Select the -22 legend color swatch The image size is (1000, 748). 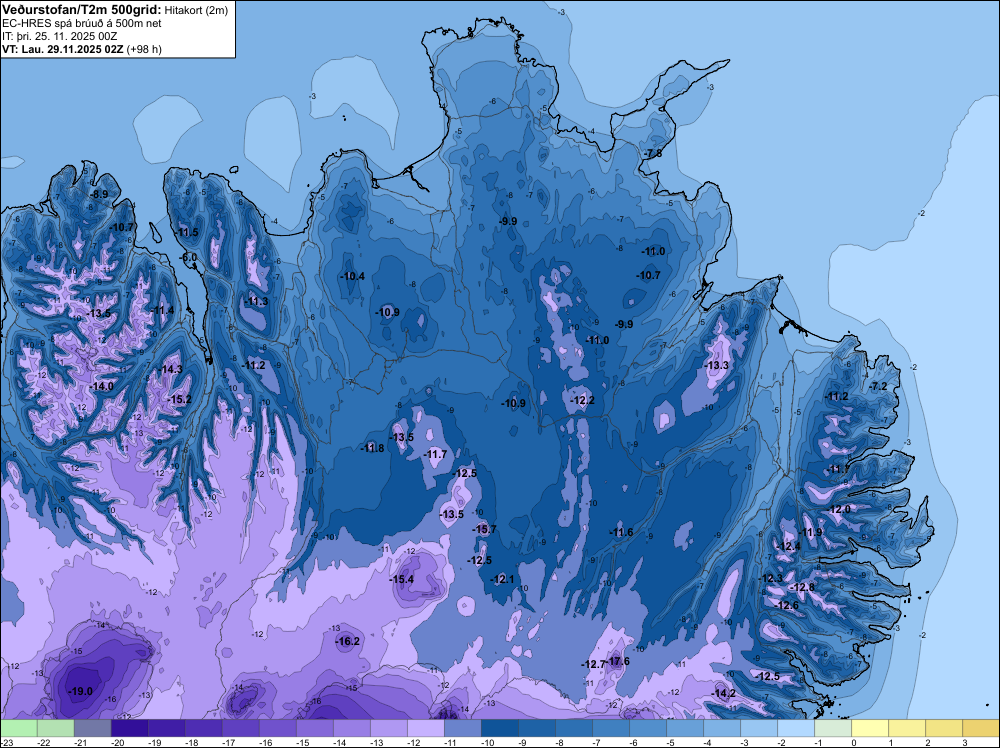(56, 728)
